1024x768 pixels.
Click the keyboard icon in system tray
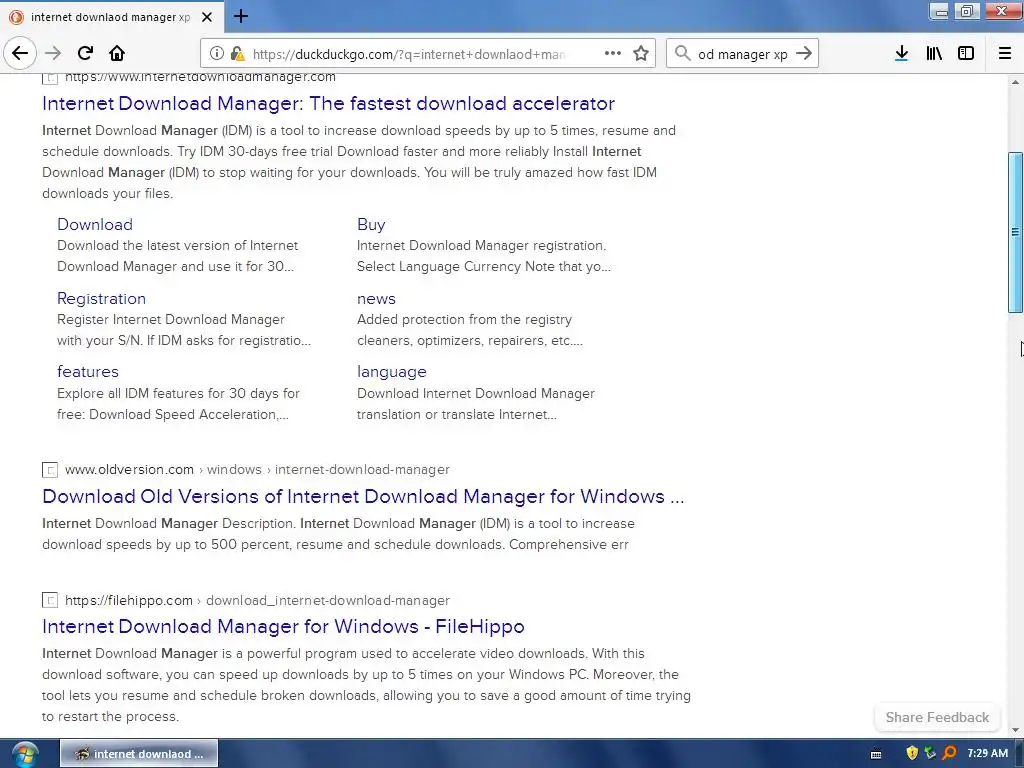tap(876, 754)
